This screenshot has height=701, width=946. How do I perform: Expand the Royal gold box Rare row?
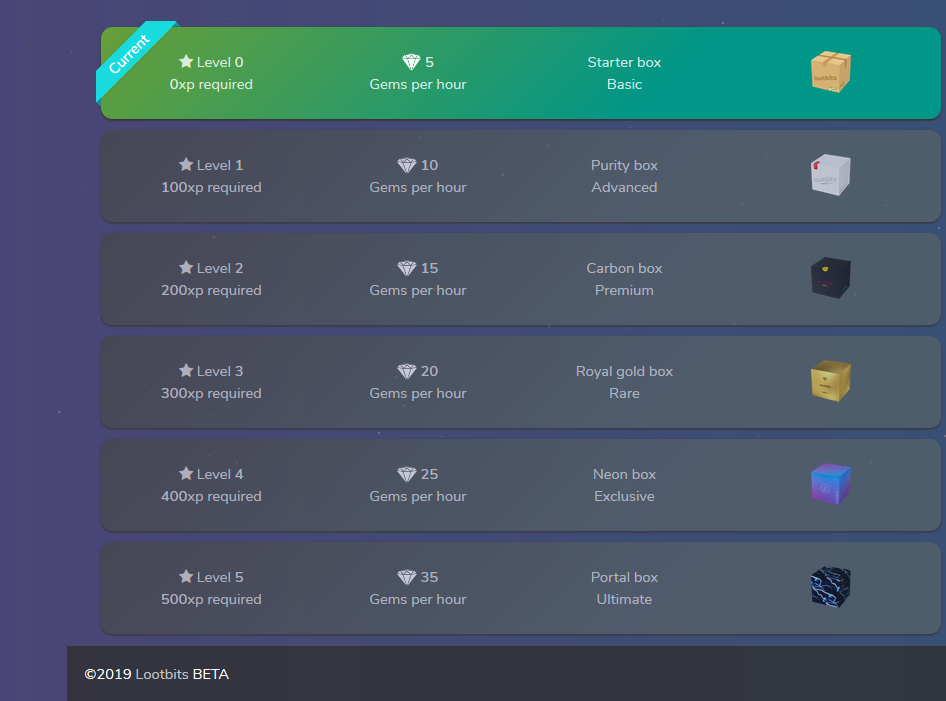tap(520, 382)
